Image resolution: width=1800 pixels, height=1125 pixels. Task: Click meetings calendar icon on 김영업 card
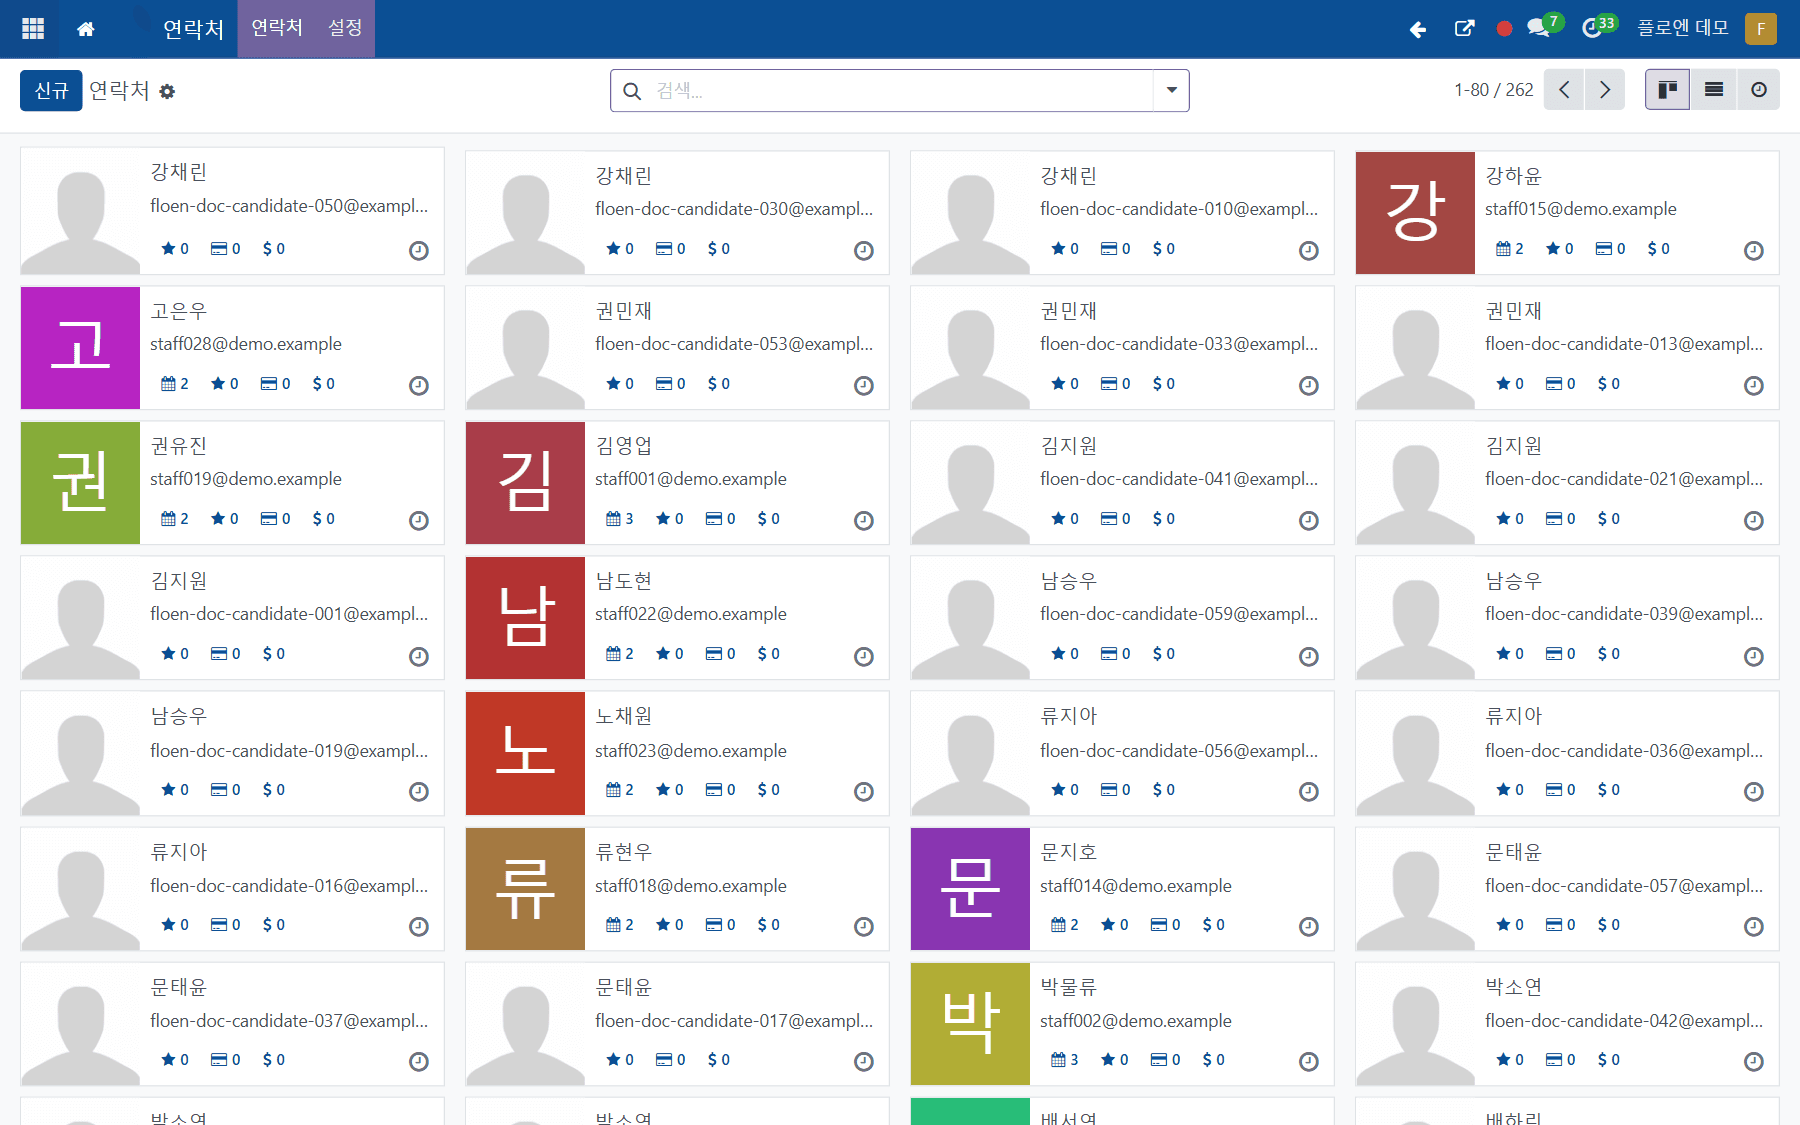[612, 518]
